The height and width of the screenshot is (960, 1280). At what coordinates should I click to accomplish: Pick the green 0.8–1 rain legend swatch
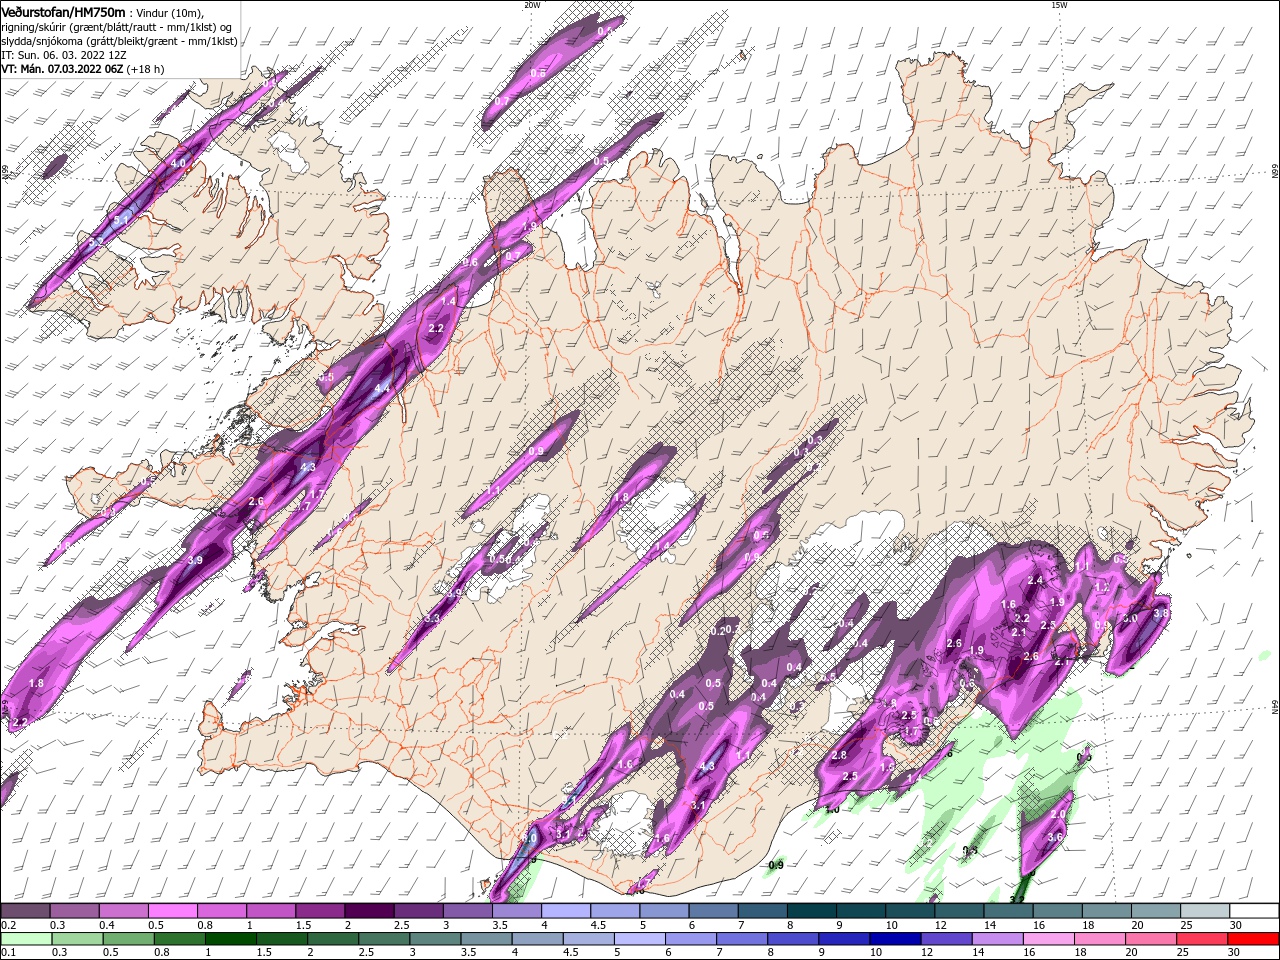click(179, 939)
